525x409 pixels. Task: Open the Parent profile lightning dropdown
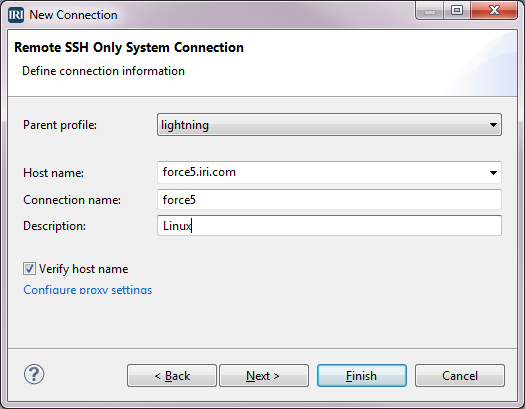329,125
